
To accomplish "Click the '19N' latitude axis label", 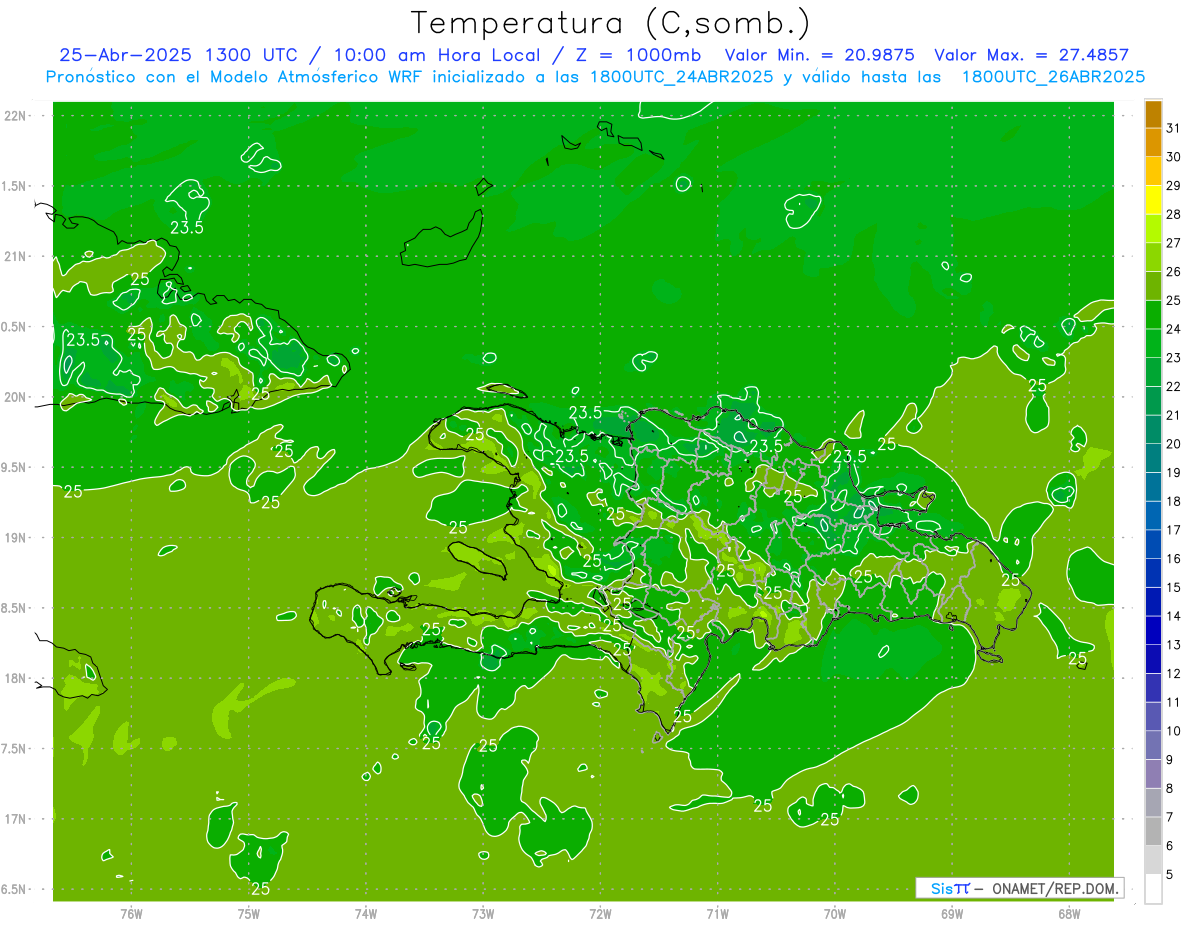I will (15, 538).
